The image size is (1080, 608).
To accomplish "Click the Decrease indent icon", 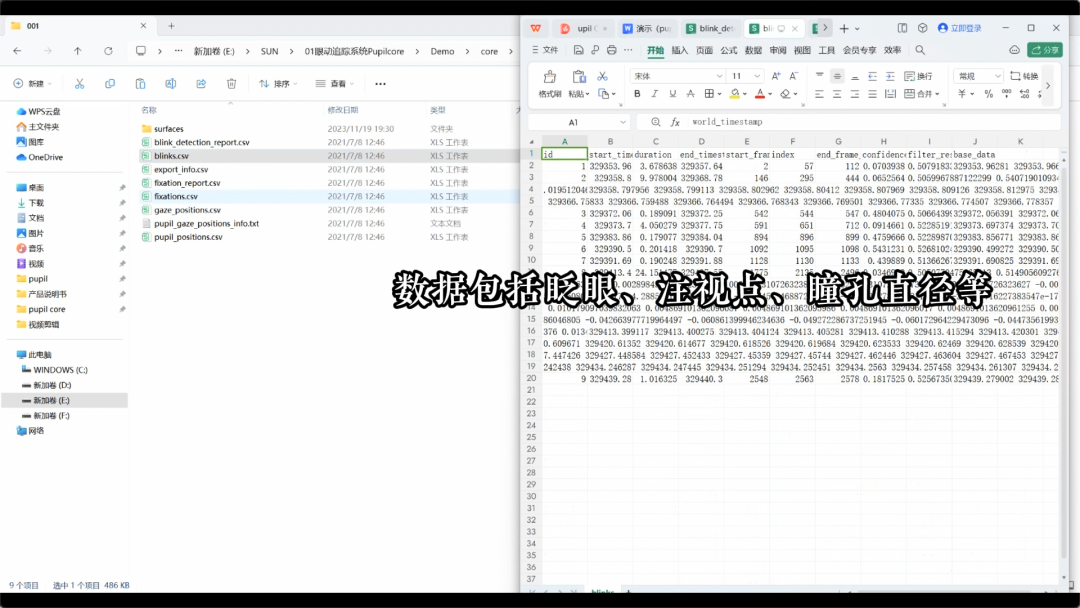I will pyautogui.click(x=873, y=76).
